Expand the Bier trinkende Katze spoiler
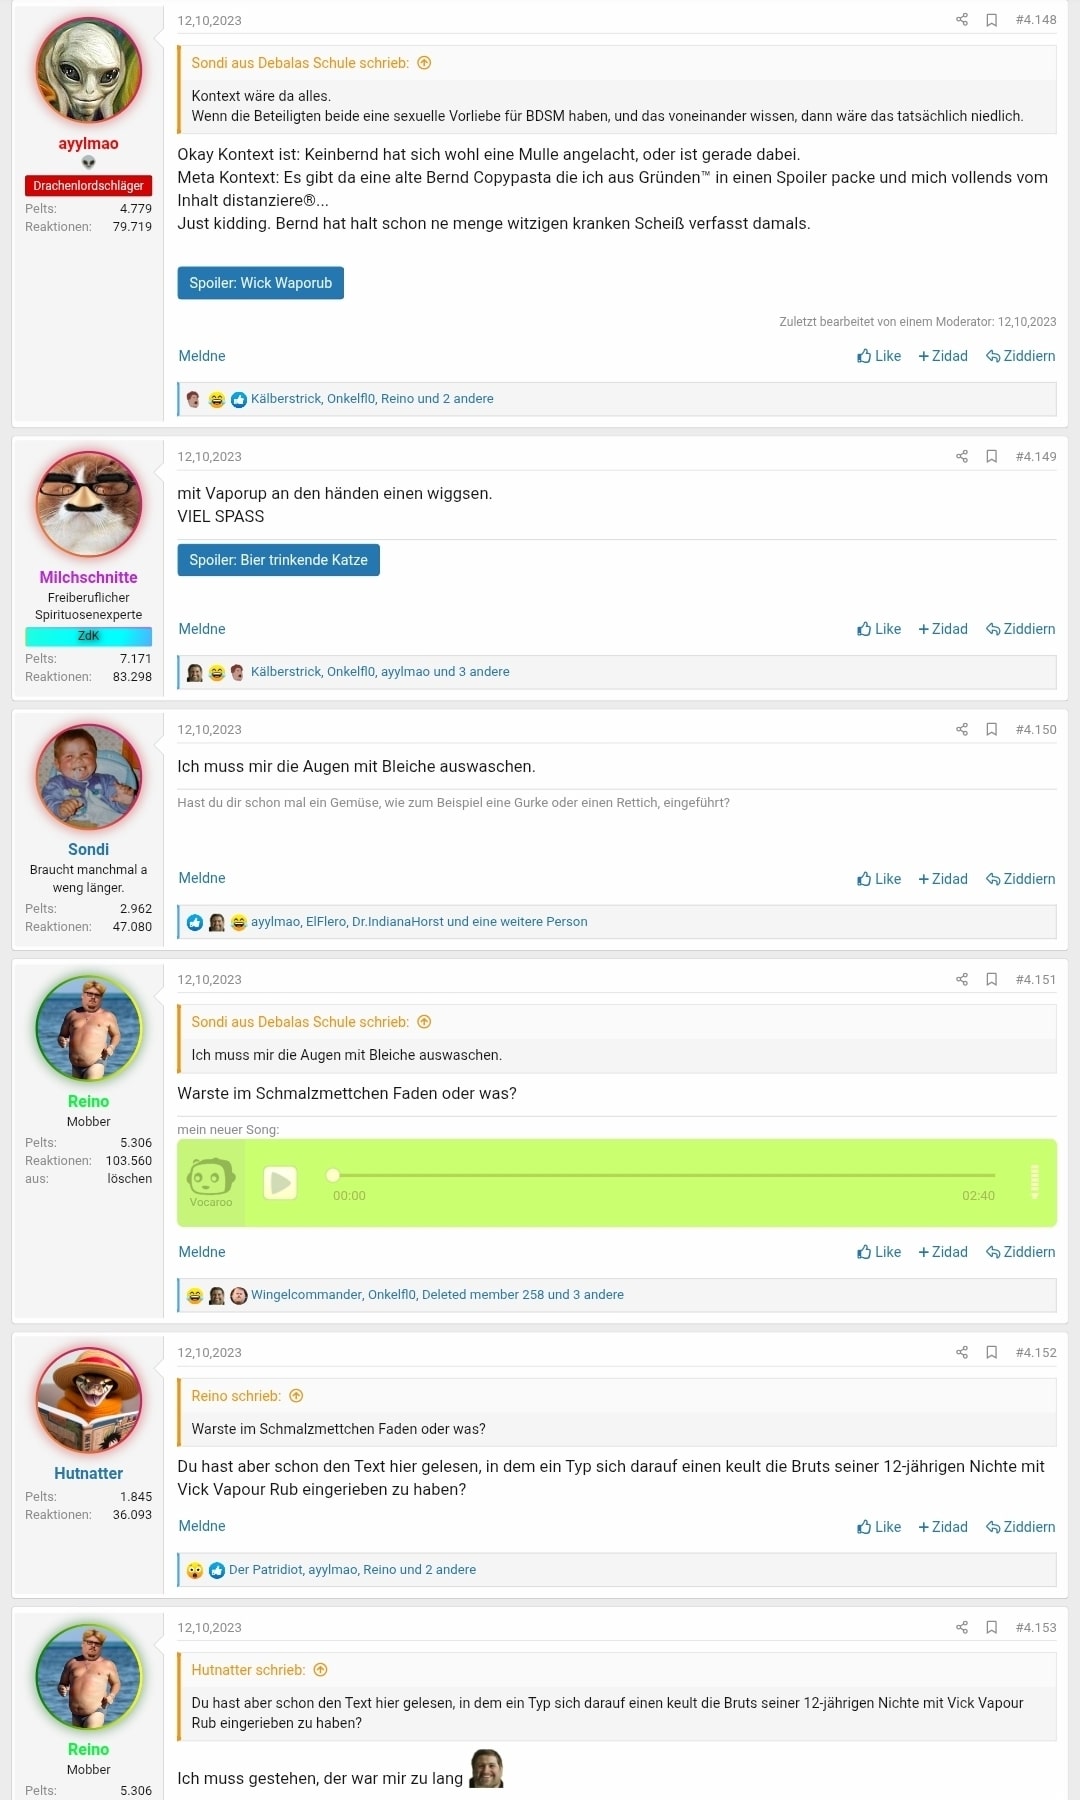Screen dimensions: 1080x1800 tap(279, 560)
